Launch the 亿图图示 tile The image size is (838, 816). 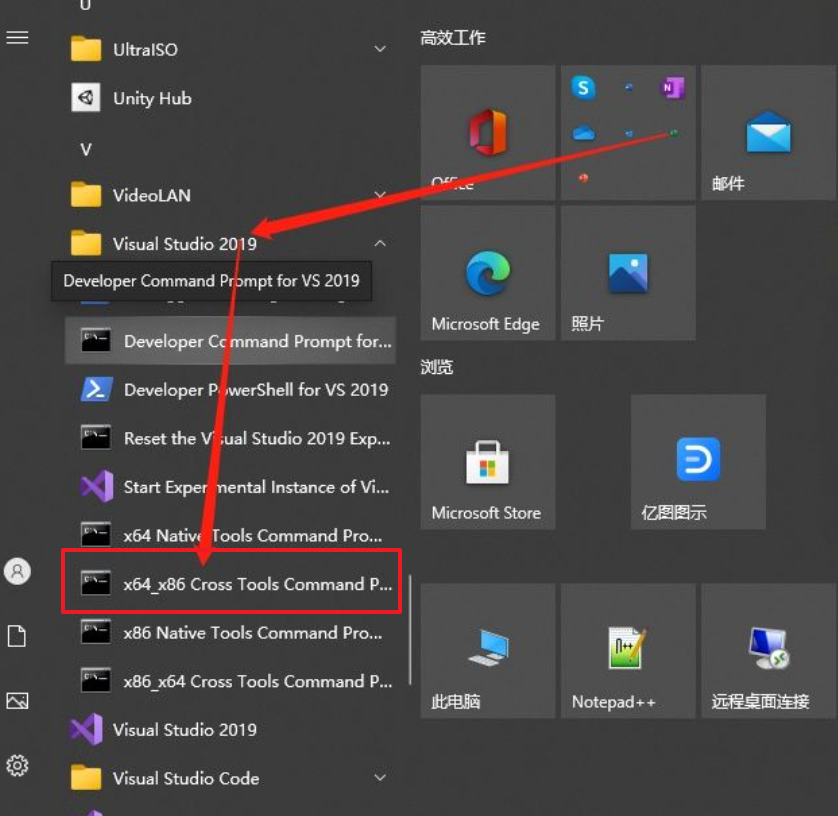698,462
